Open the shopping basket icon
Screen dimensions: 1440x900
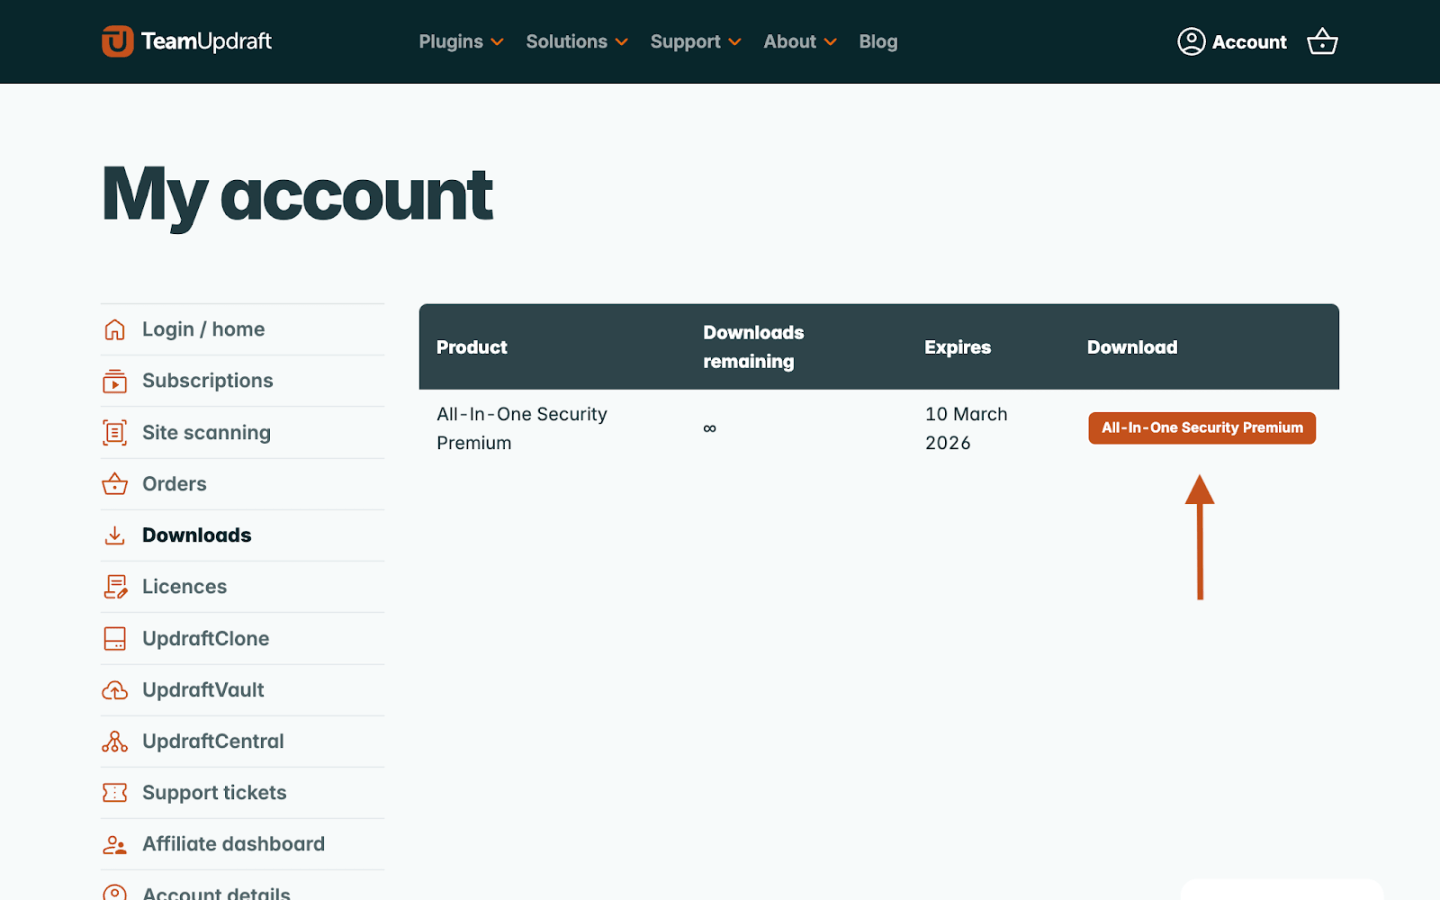pos(1322,41)
